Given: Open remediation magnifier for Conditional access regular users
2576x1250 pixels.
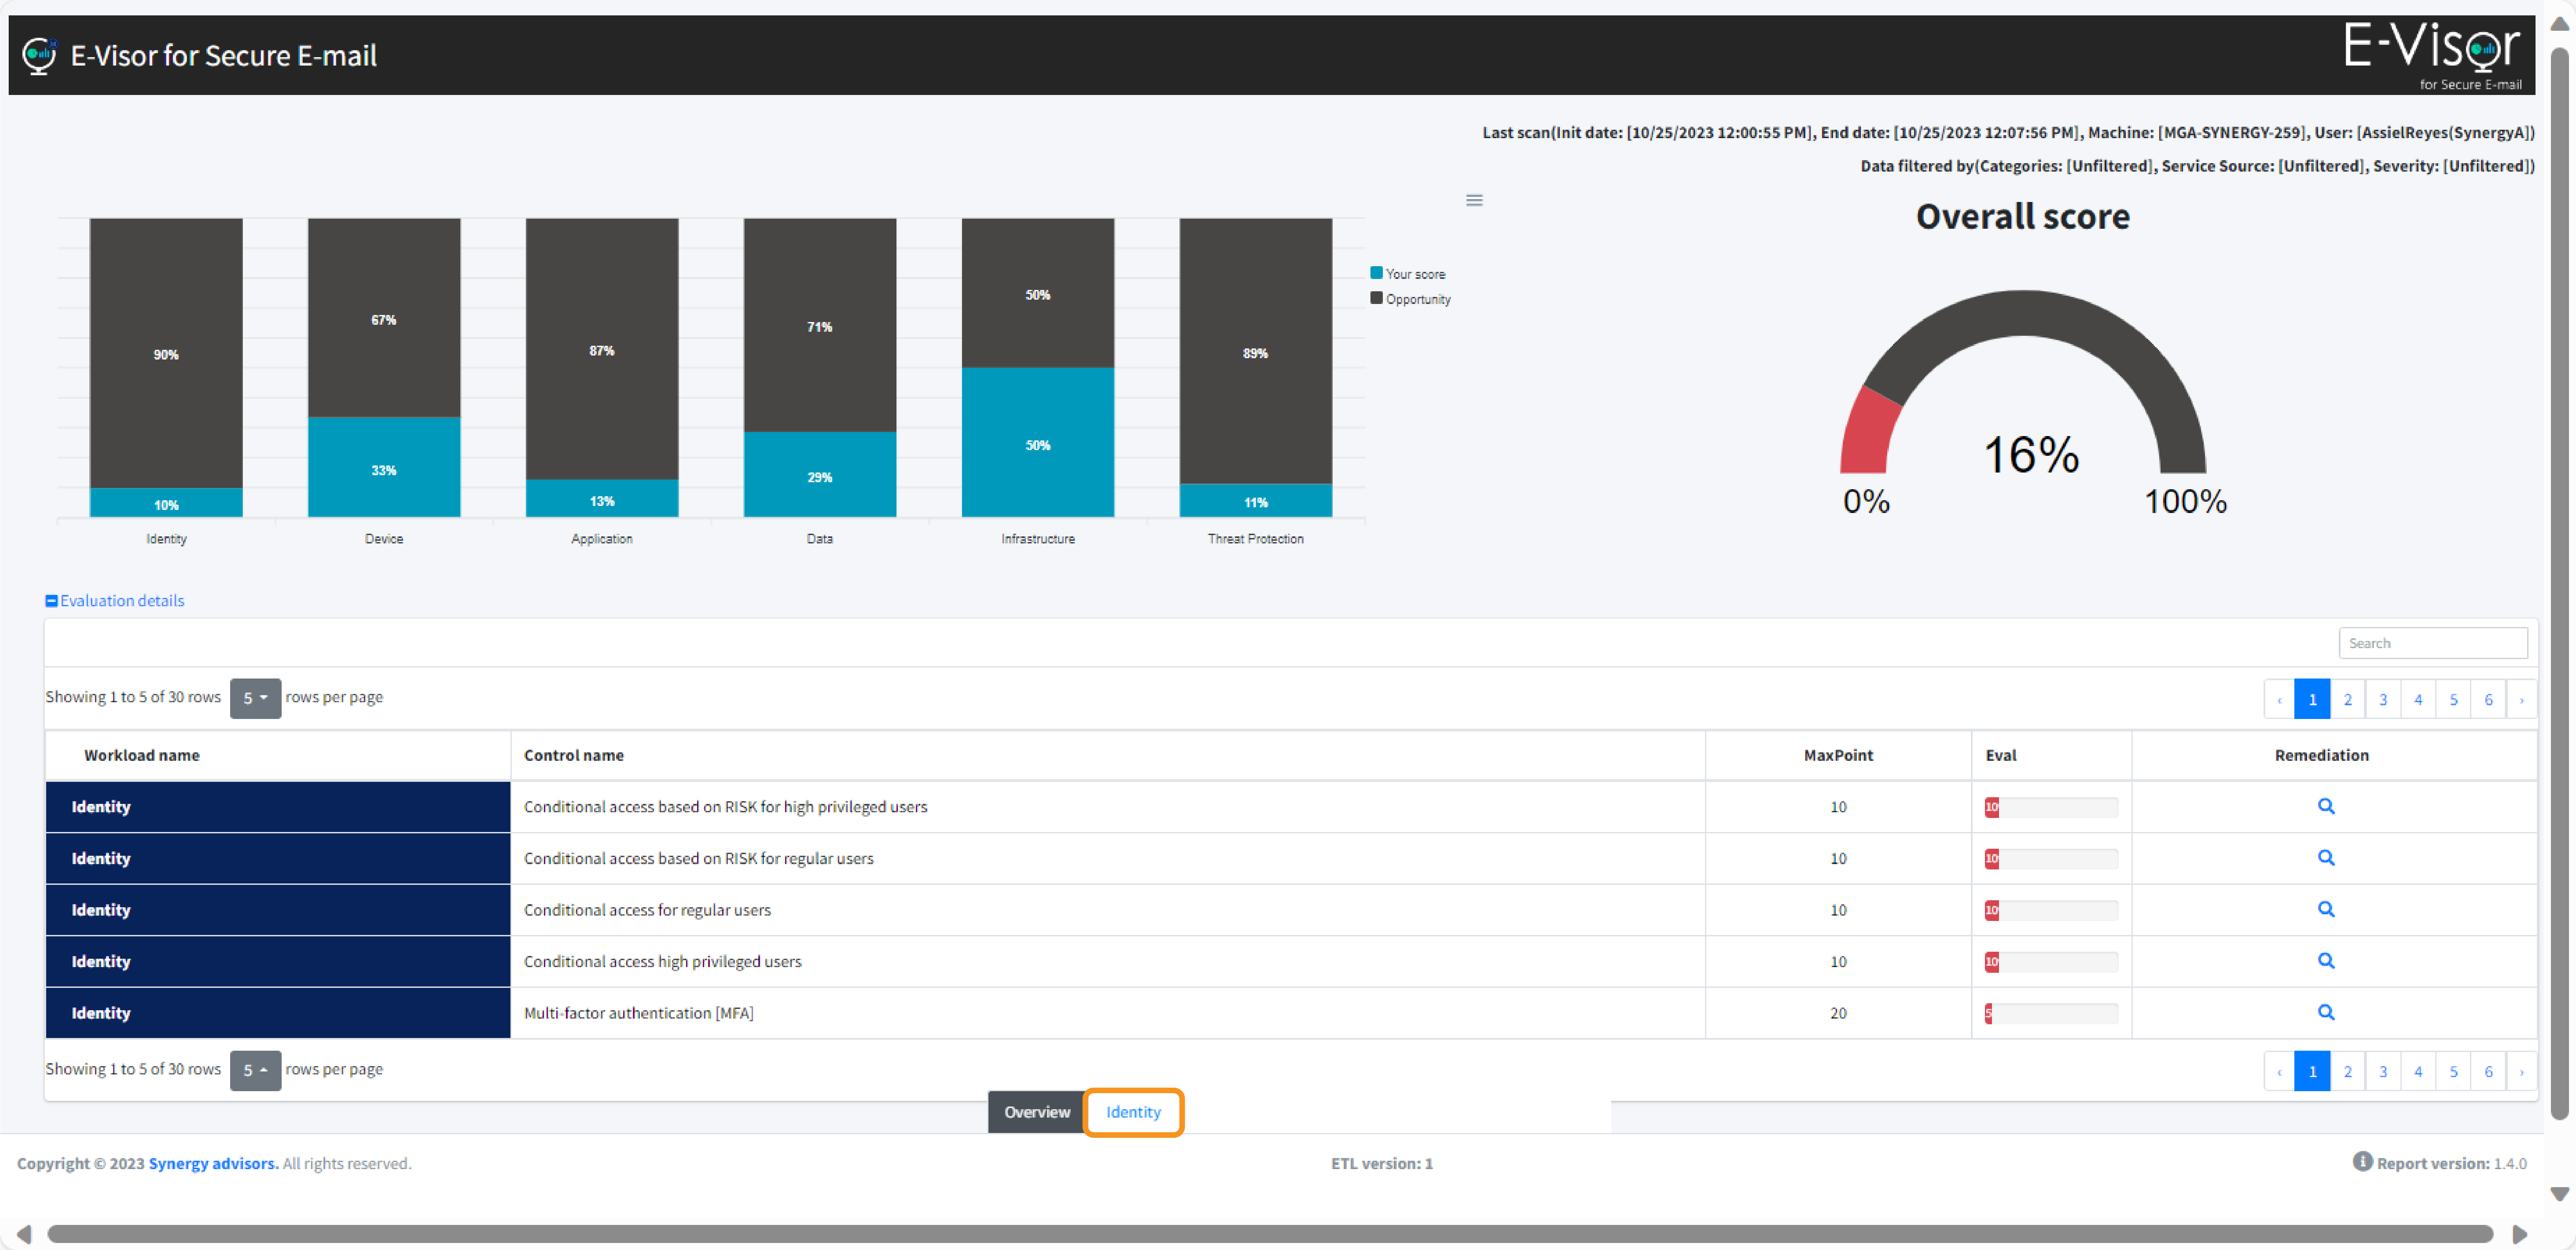Looking at the screenshot, I should tap(2326, 909).
